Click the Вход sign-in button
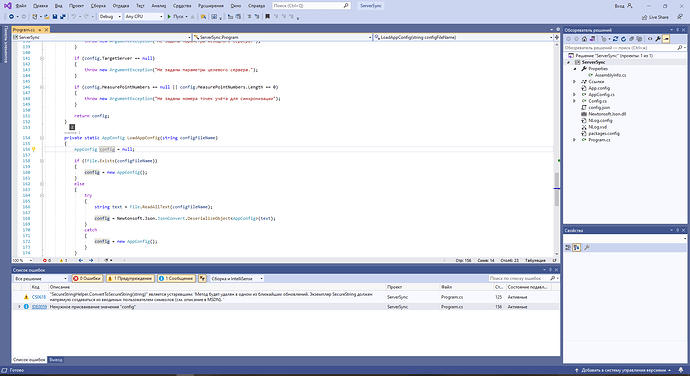This screenshot has width=690, height=376. 625,6
